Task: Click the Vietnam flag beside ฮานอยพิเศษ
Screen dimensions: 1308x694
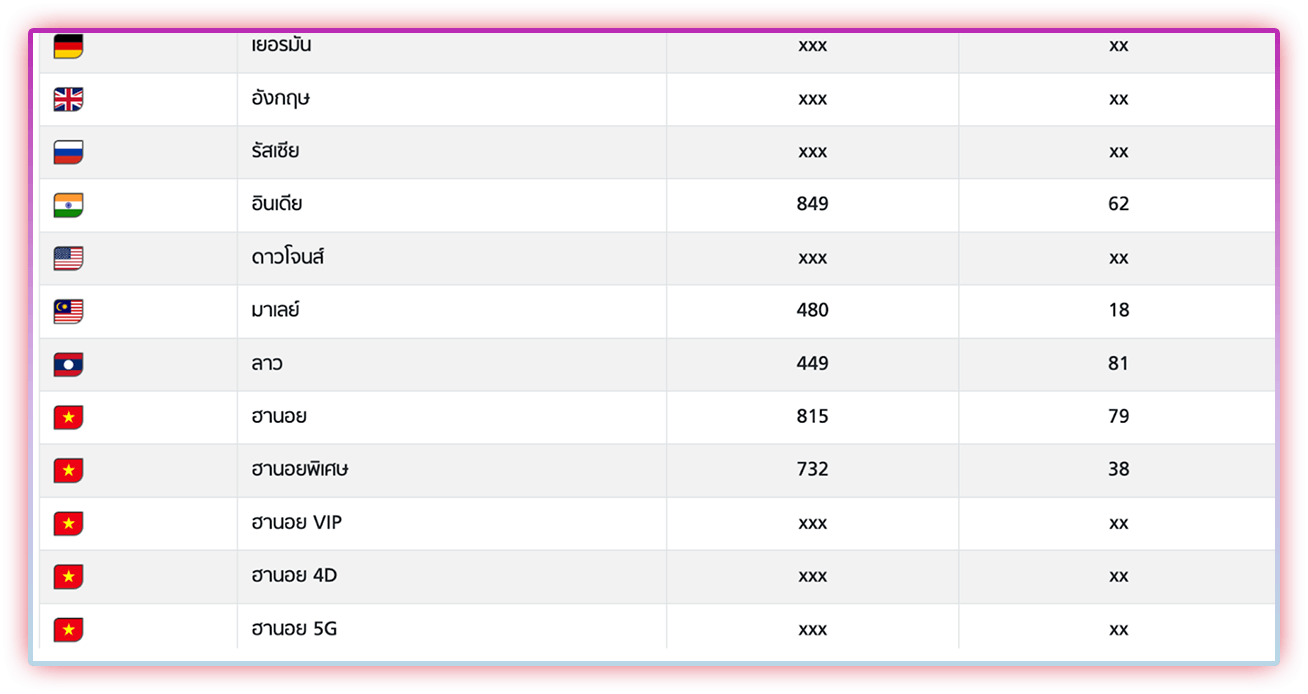Action: click(x=68, y=470)
